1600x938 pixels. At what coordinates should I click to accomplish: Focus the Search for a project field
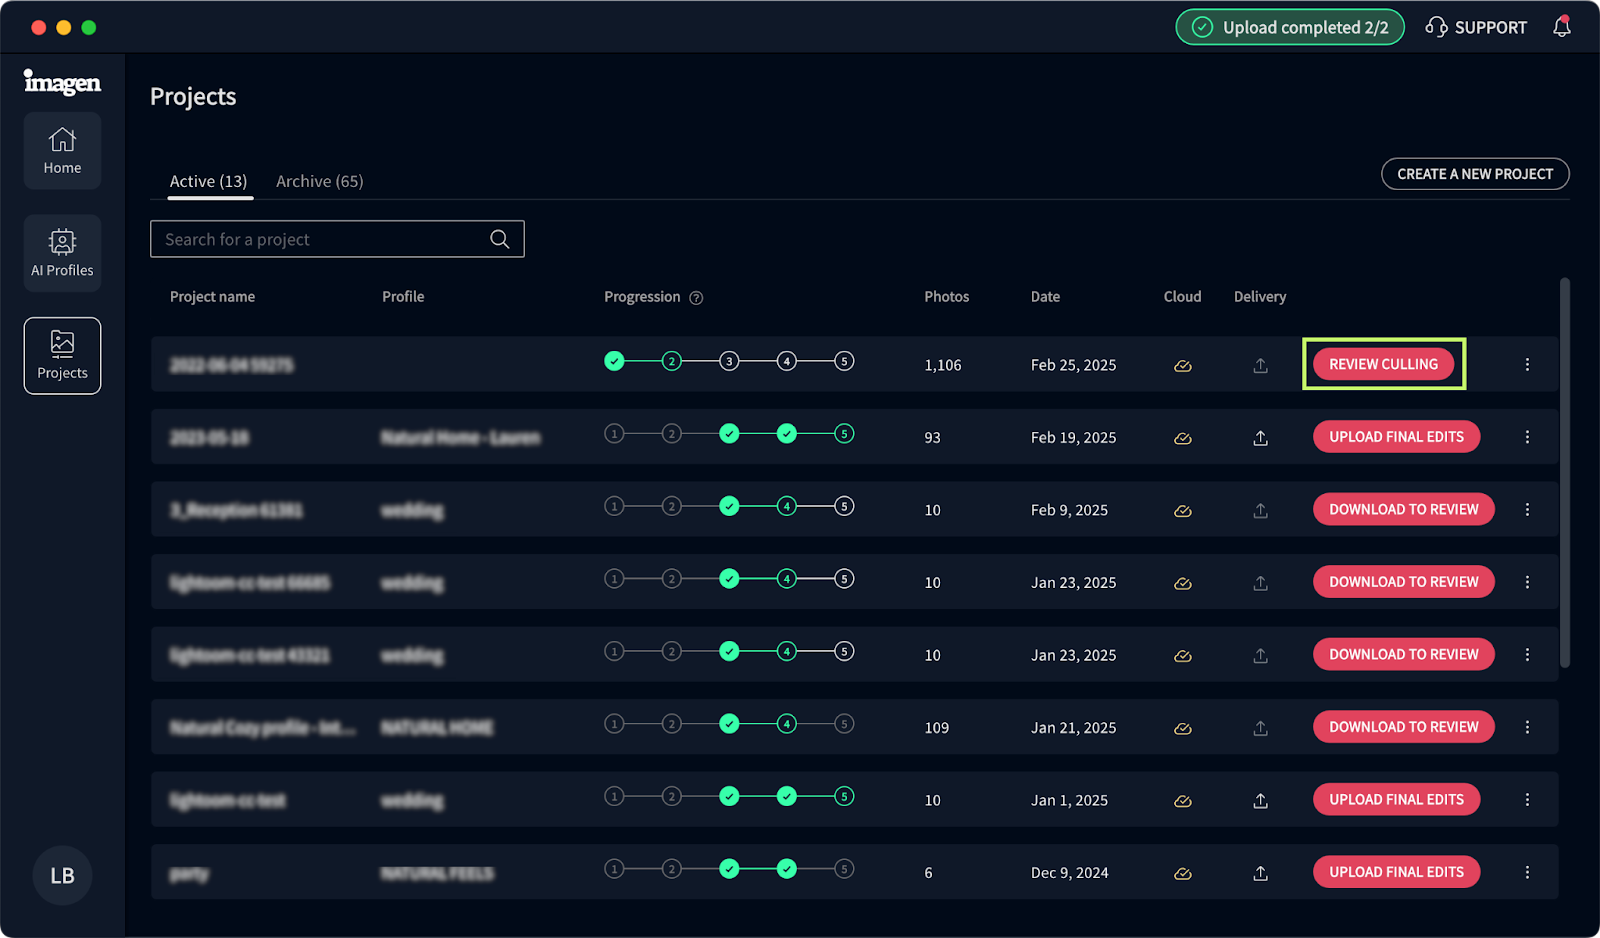pos(337,239)
